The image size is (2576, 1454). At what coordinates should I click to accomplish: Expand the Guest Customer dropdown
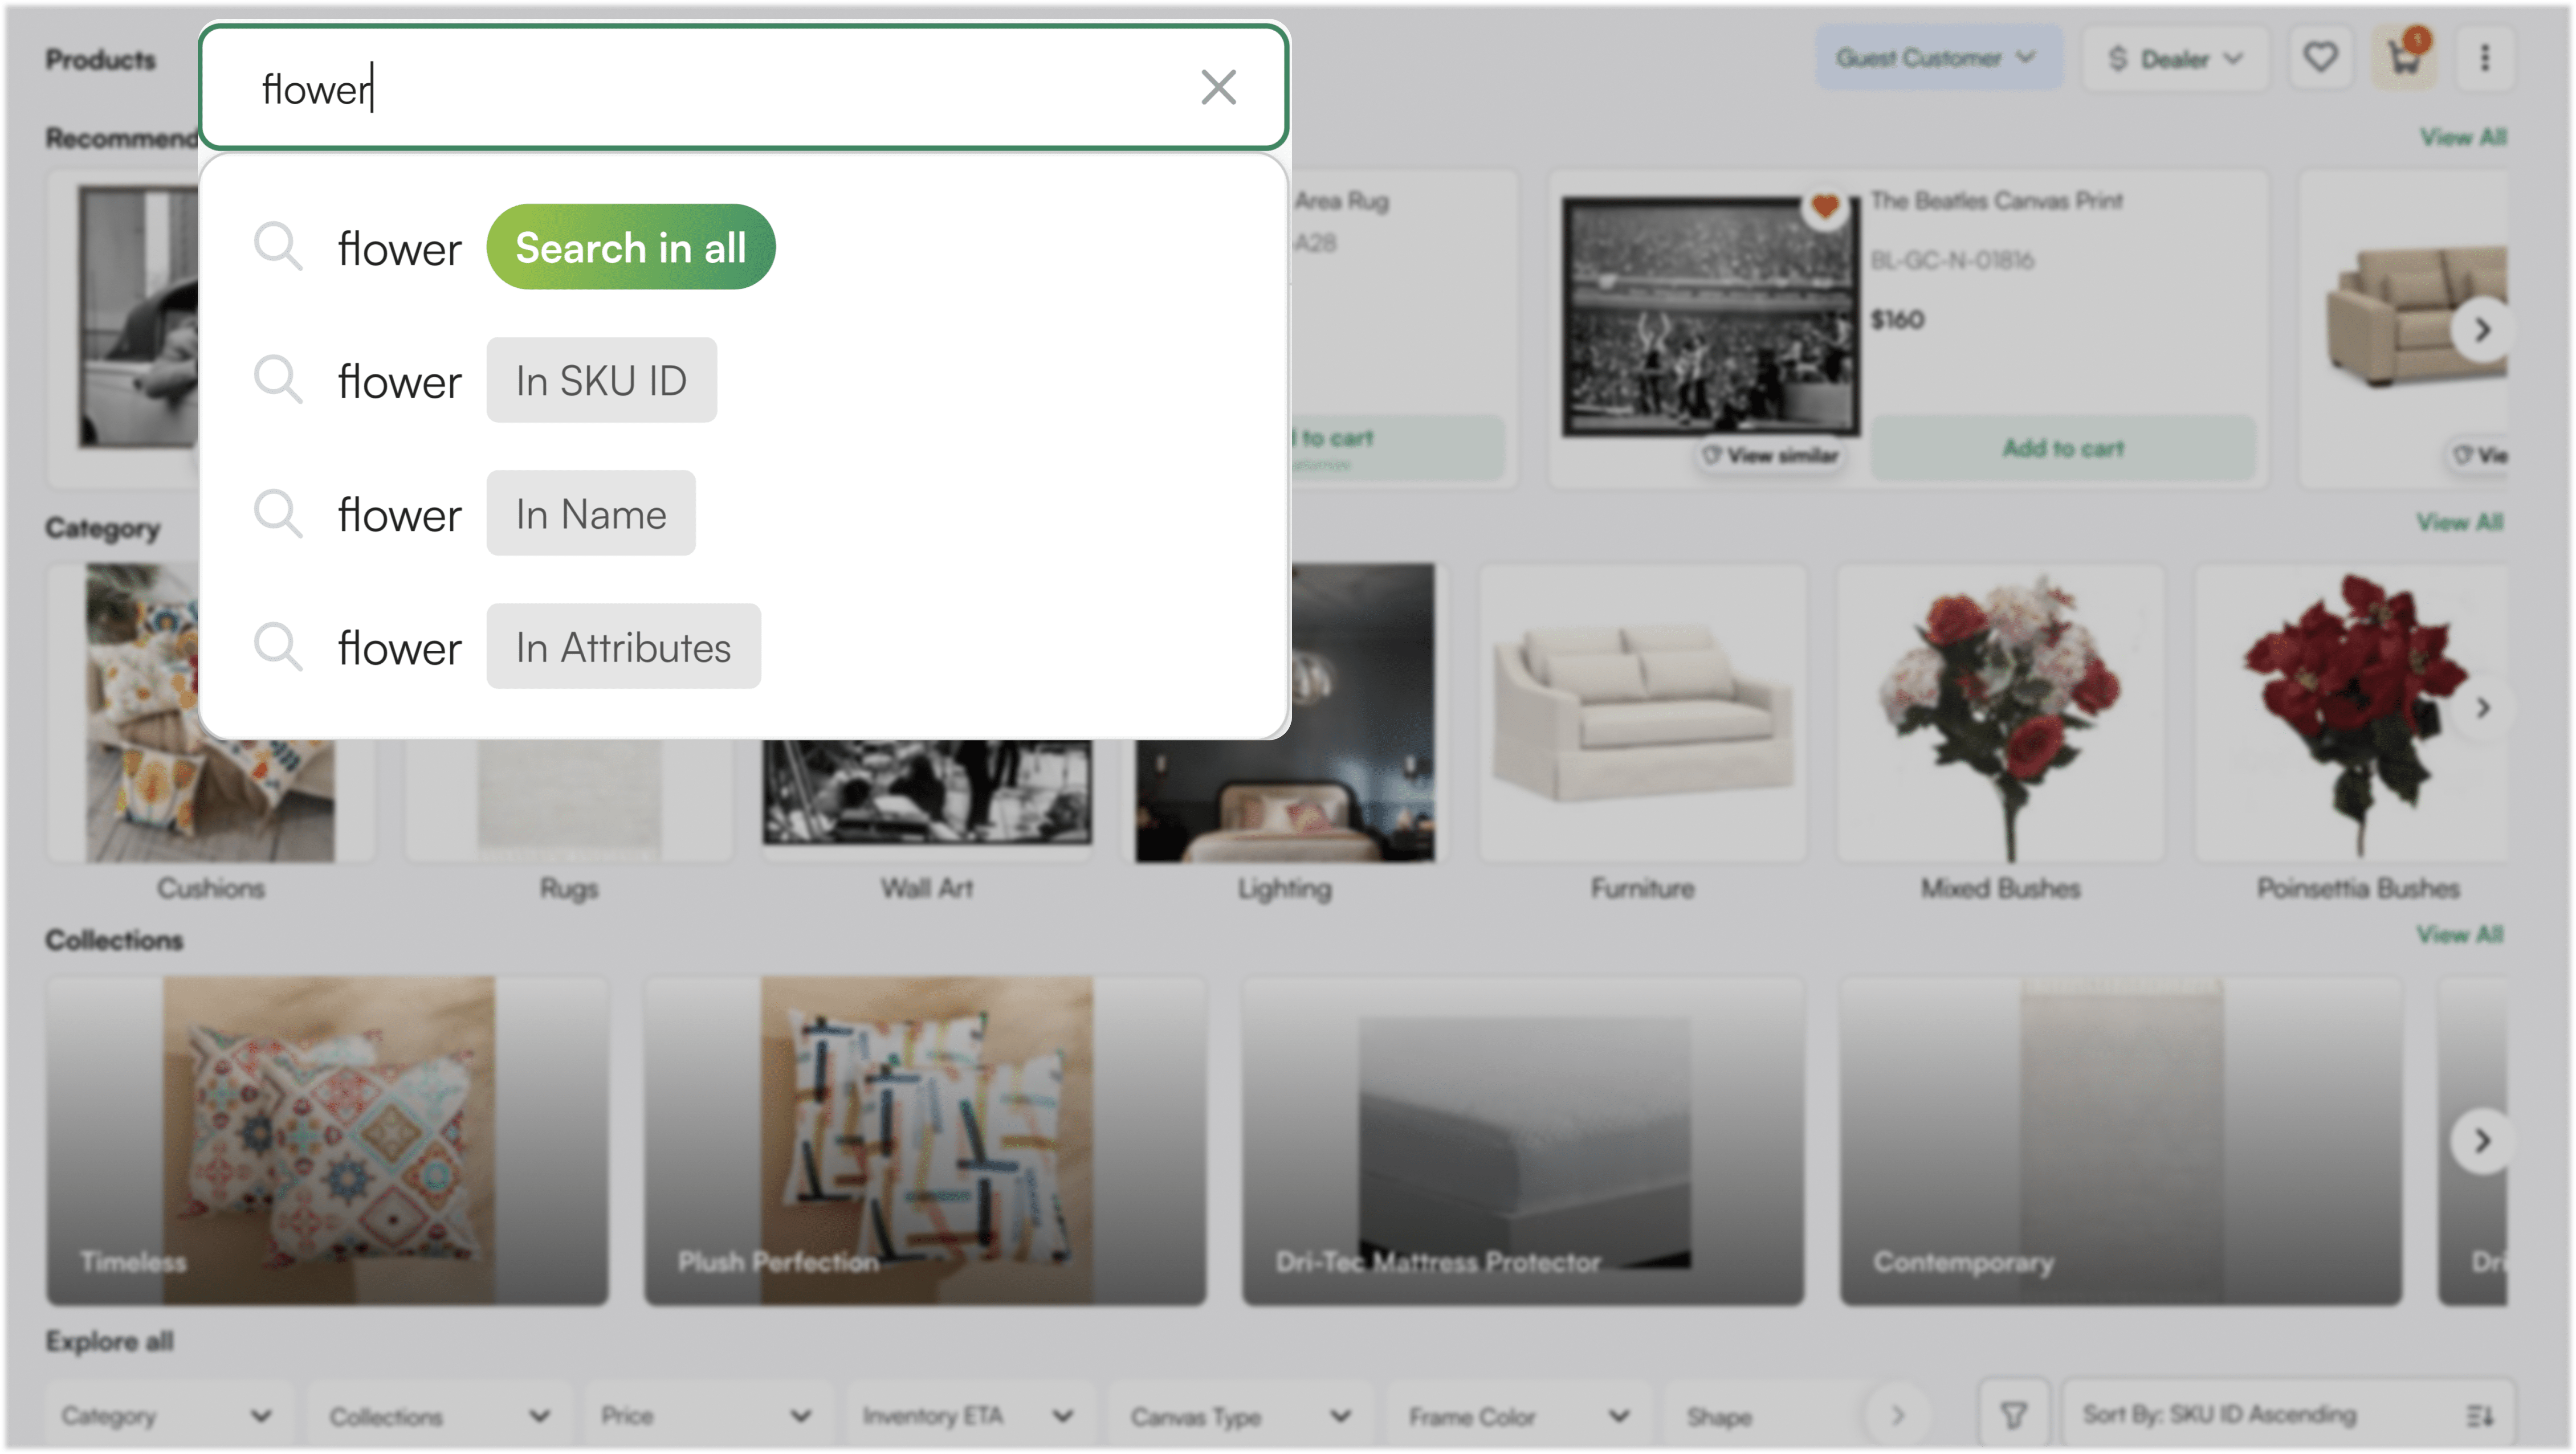tap(1937, 57)
